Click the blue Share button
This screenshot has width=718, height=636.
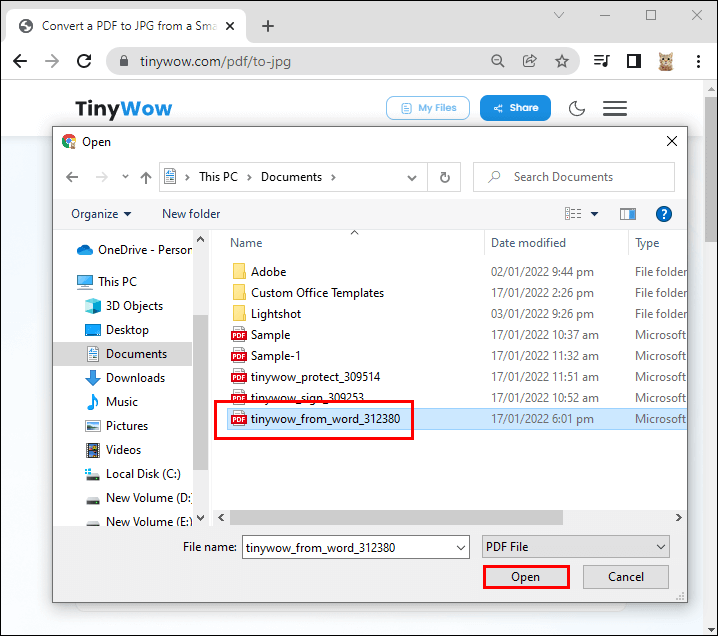[x=515, y=108]
